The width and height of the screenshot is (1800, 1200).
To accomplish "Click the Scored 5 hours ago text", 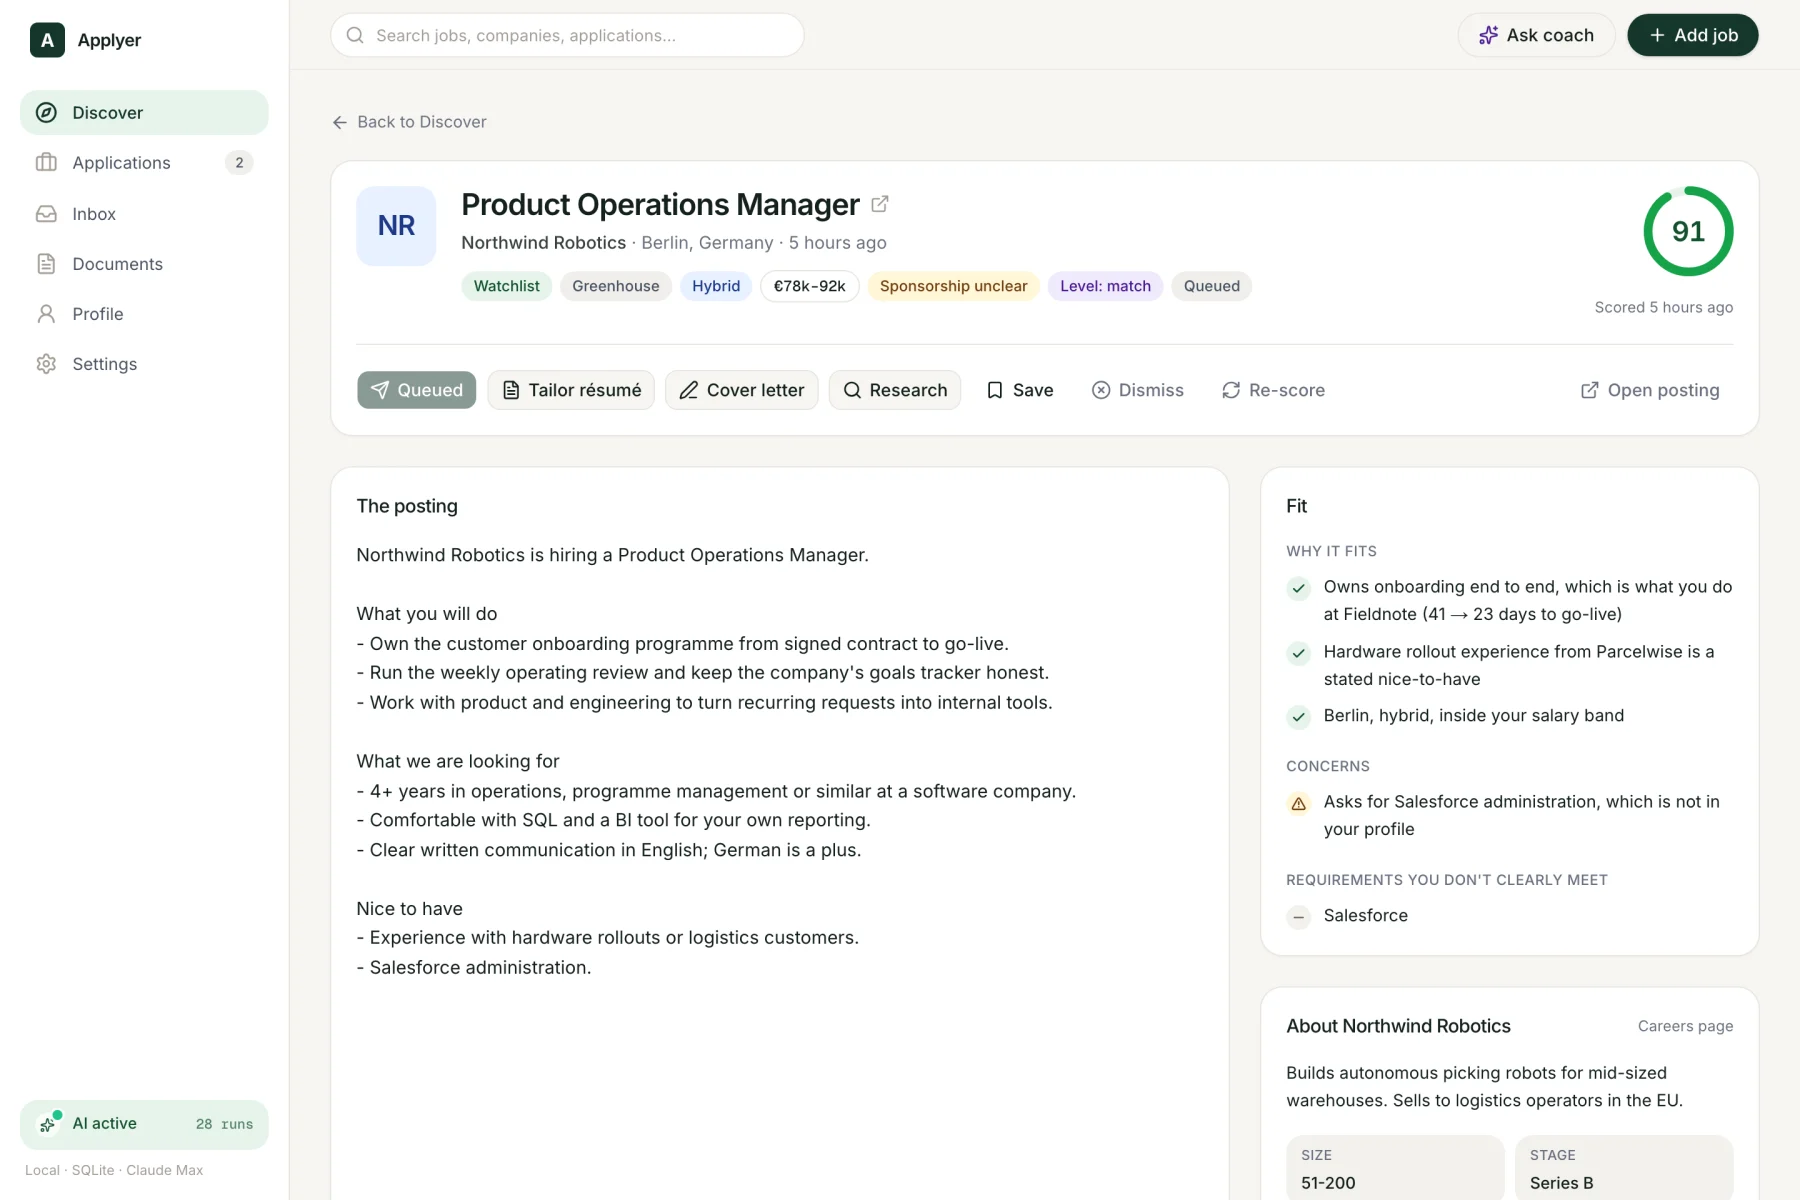I will (x=1663, y=308).
